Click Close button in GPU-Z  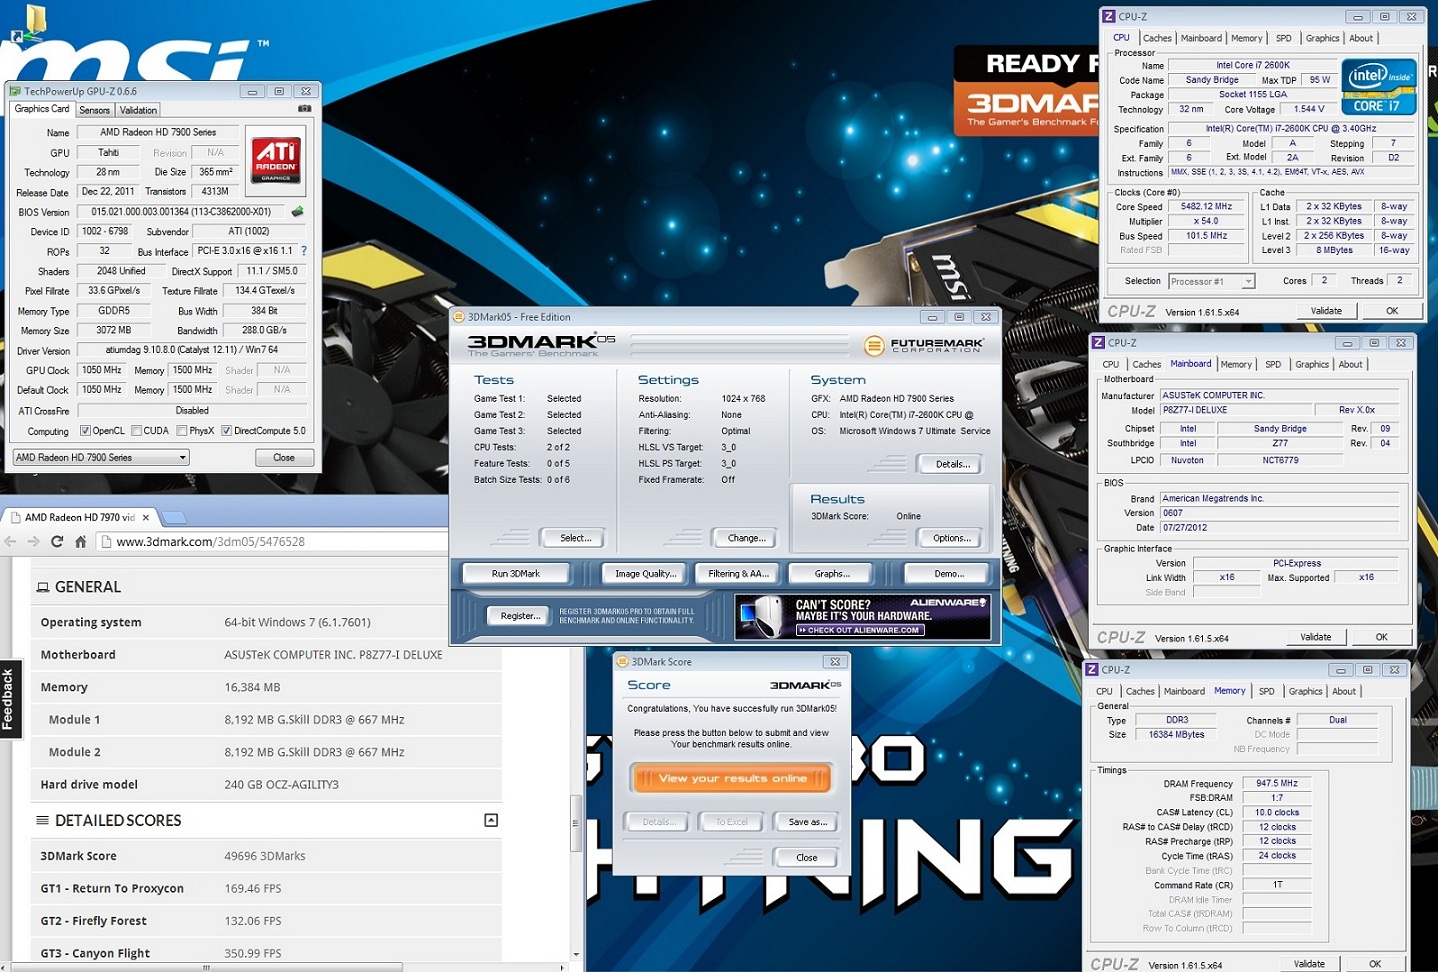coord(284,457)
